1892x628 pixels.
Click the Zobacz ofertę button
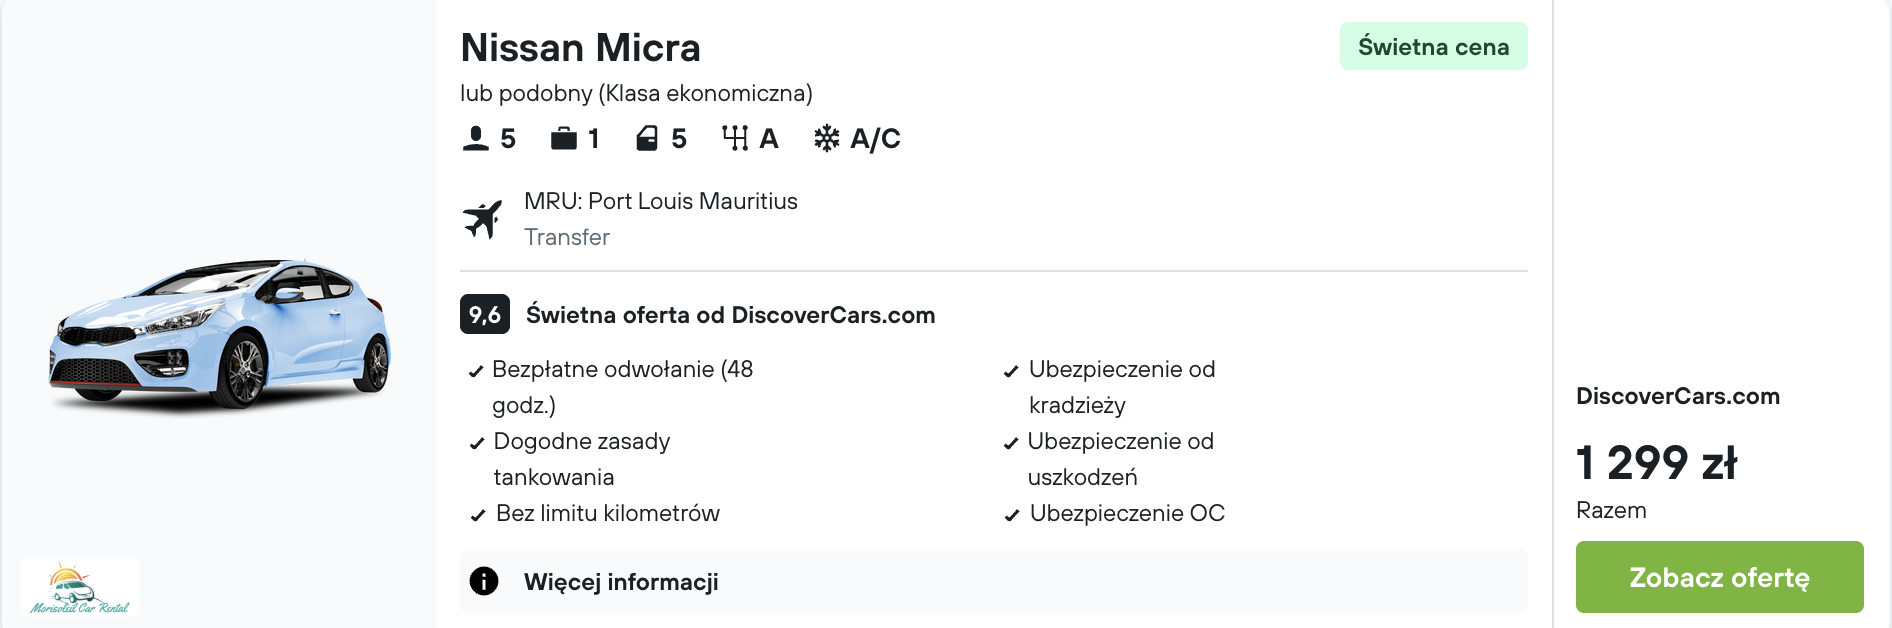1718,577
